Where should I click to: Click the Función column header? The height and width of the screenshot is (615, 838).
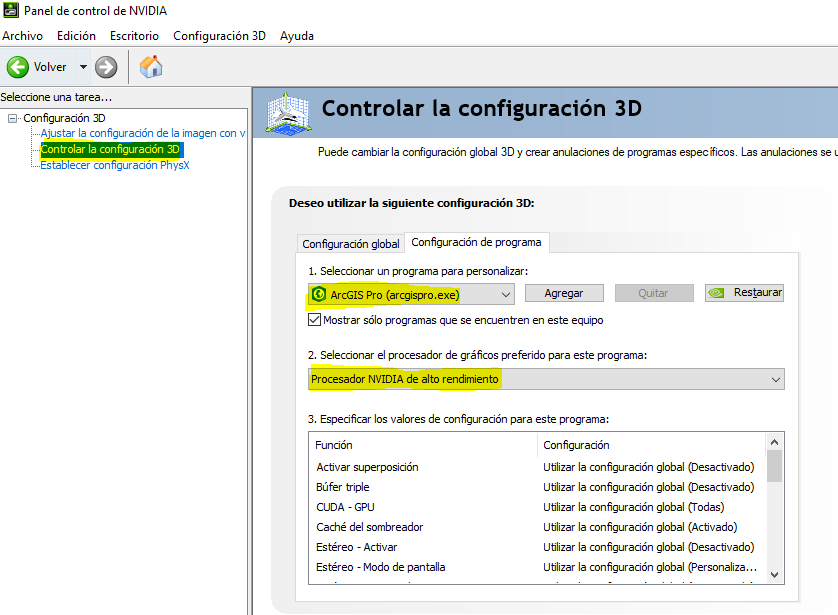tap(423, 445)
